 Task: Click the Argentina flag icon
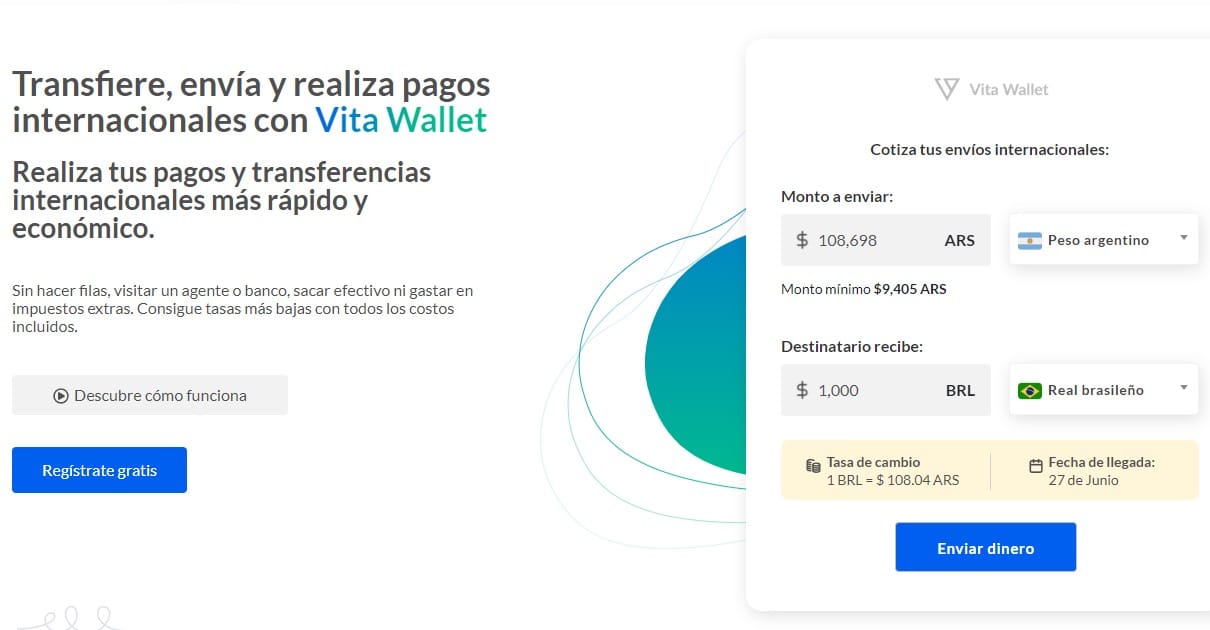pos(1030,240)
